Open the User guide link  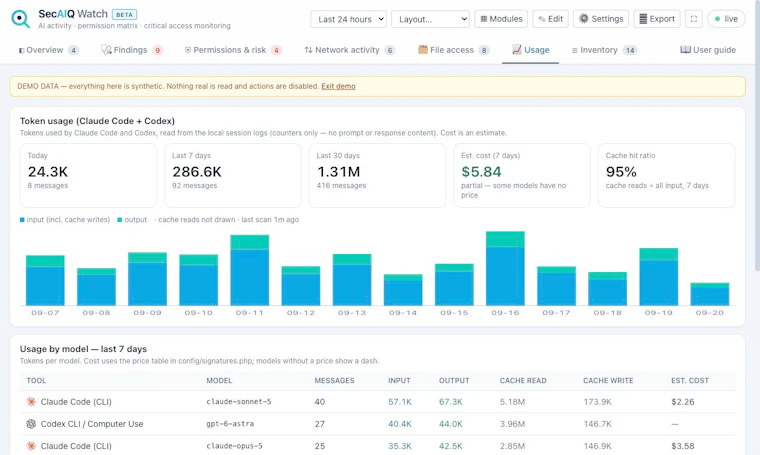coord(708,50)
